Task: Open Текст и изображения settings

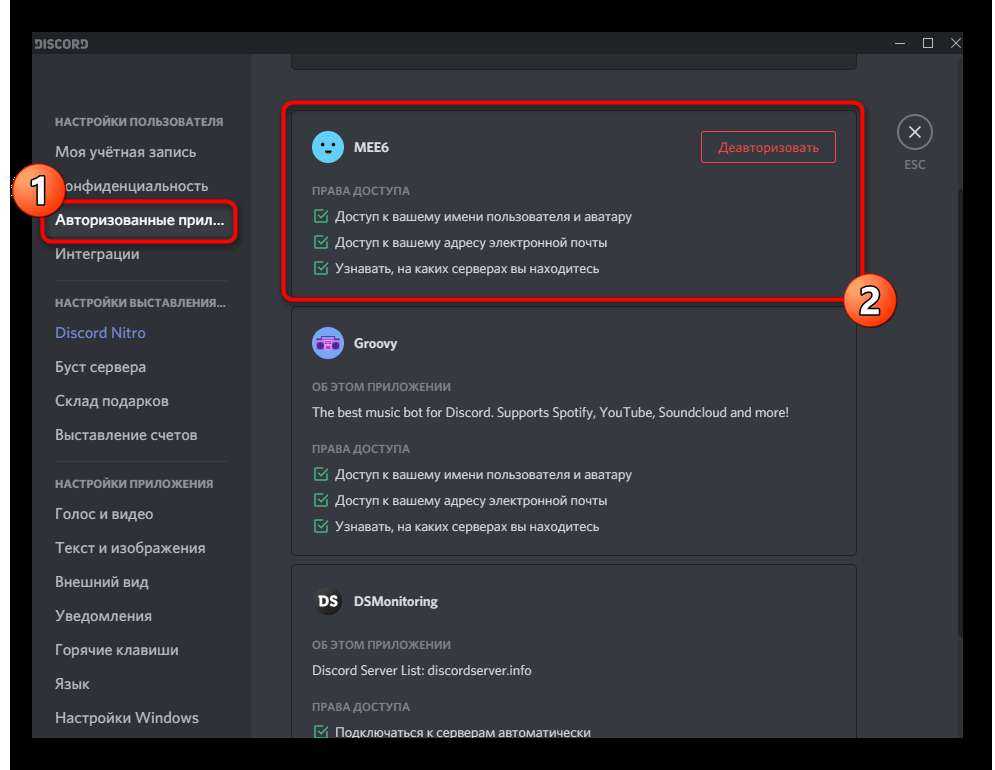Action: tap(130, 548)
